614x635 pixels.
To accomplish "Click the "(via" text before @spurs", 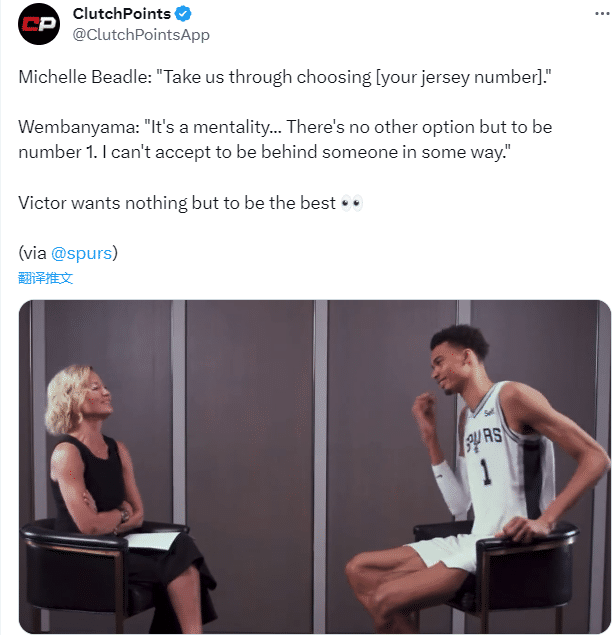I will [x=33, y=253].
